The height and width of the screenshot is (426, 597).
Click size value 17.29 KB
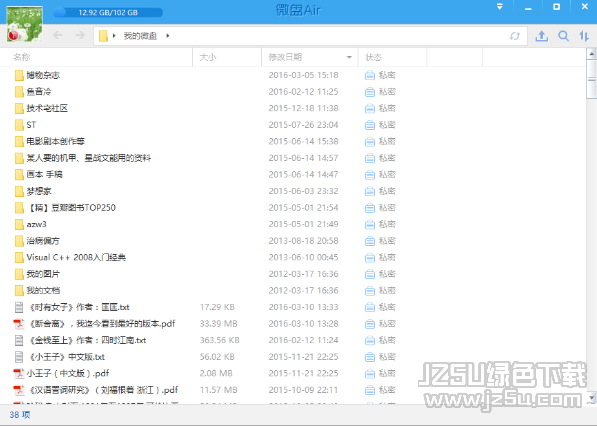click(x=217, y=307)
